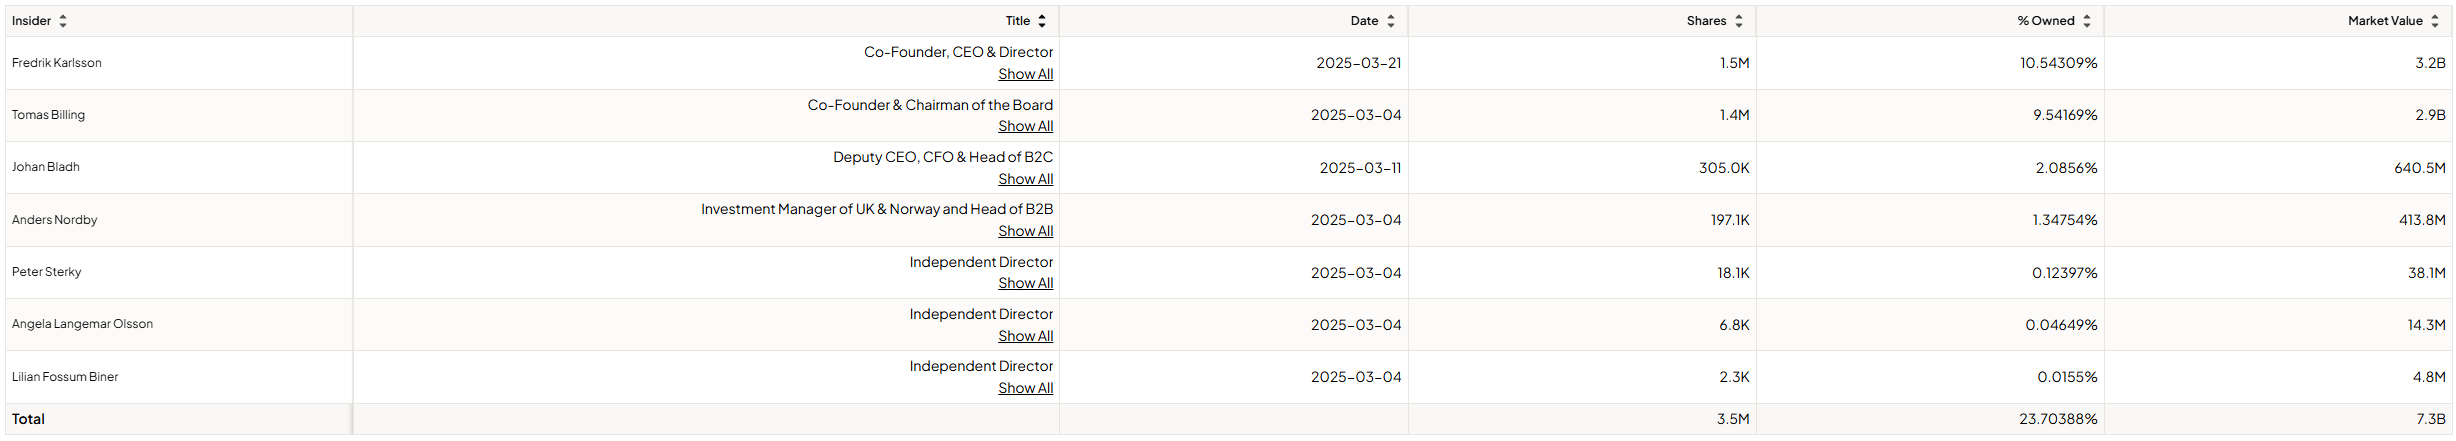Sort table by Insider column icon
2456x441 pixels.
tap(63, 21)
